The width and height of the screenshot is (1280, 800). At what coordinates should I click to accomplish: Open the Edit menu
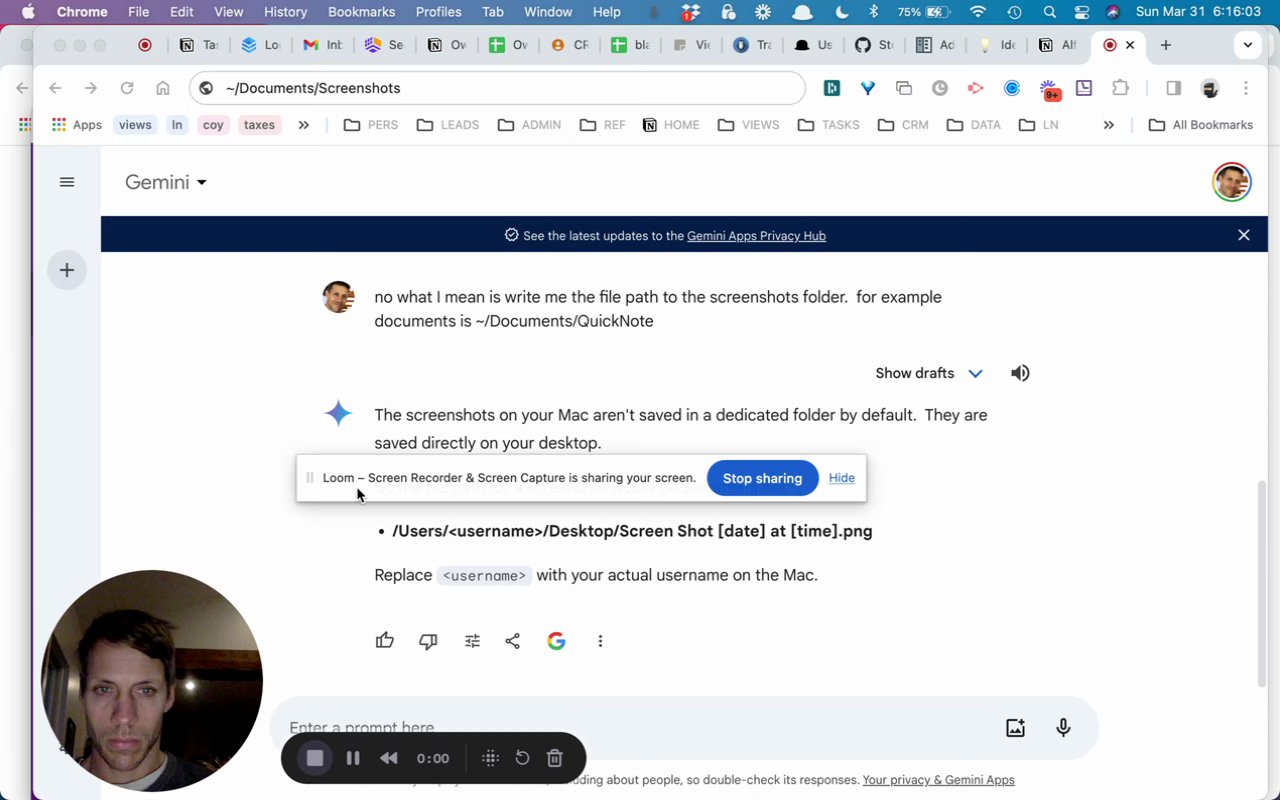pos(182,12)
